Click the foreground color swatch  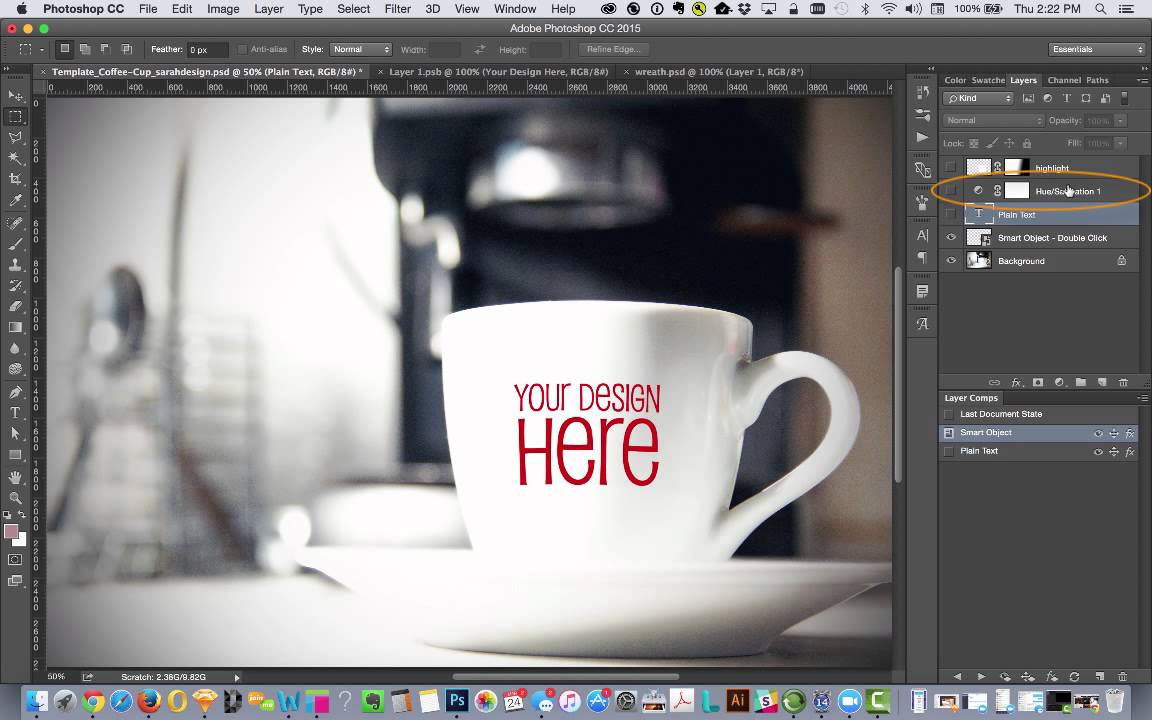[11, 532]
